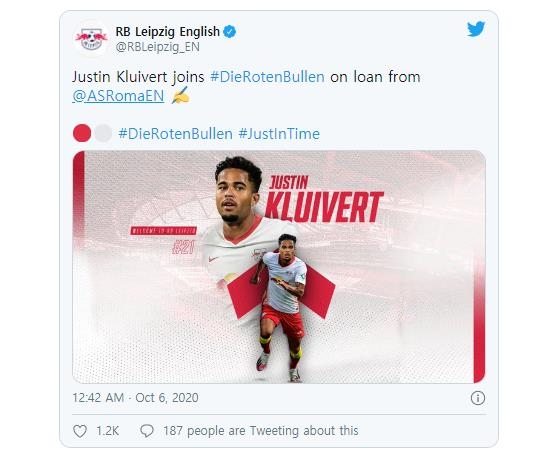This screenshot has height=461, width=559.
Task: Open the RB Leipzig profile avatar
Action: (x=91, y=39)
